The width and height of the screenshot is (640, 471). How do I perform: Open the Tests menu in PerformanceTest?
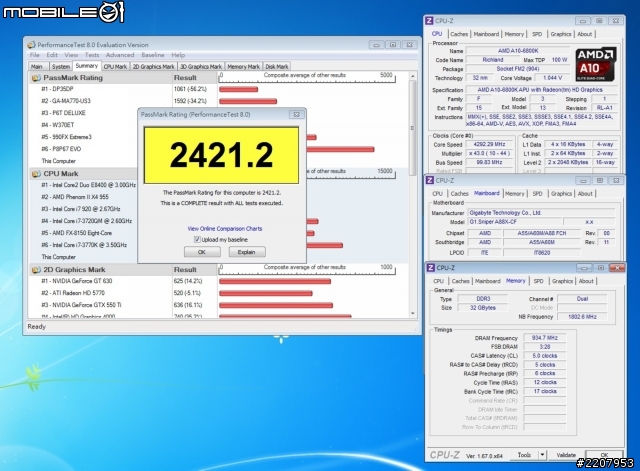(x=92, y=55)
